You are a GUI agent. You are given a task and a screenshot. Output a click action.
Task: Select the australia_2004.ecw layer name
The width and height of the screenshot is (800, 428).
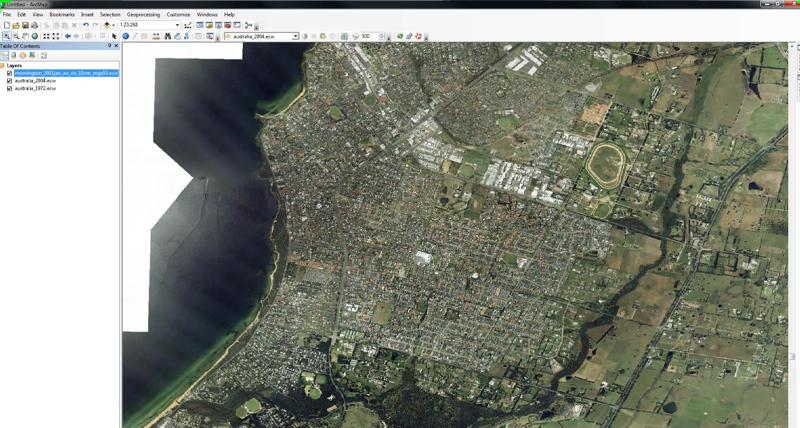pos(35,81)
